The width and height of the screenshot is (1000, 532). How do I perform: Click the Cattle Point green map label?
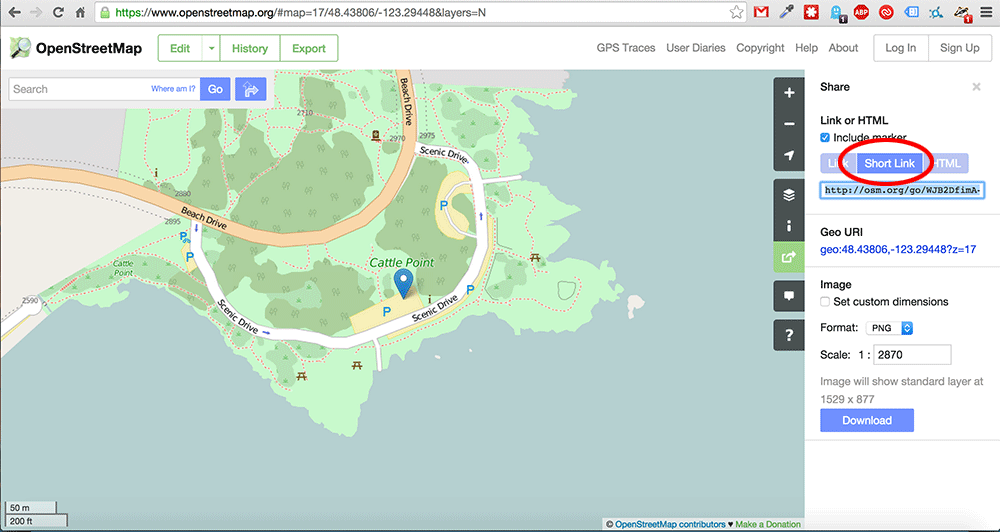coord(401,263)
